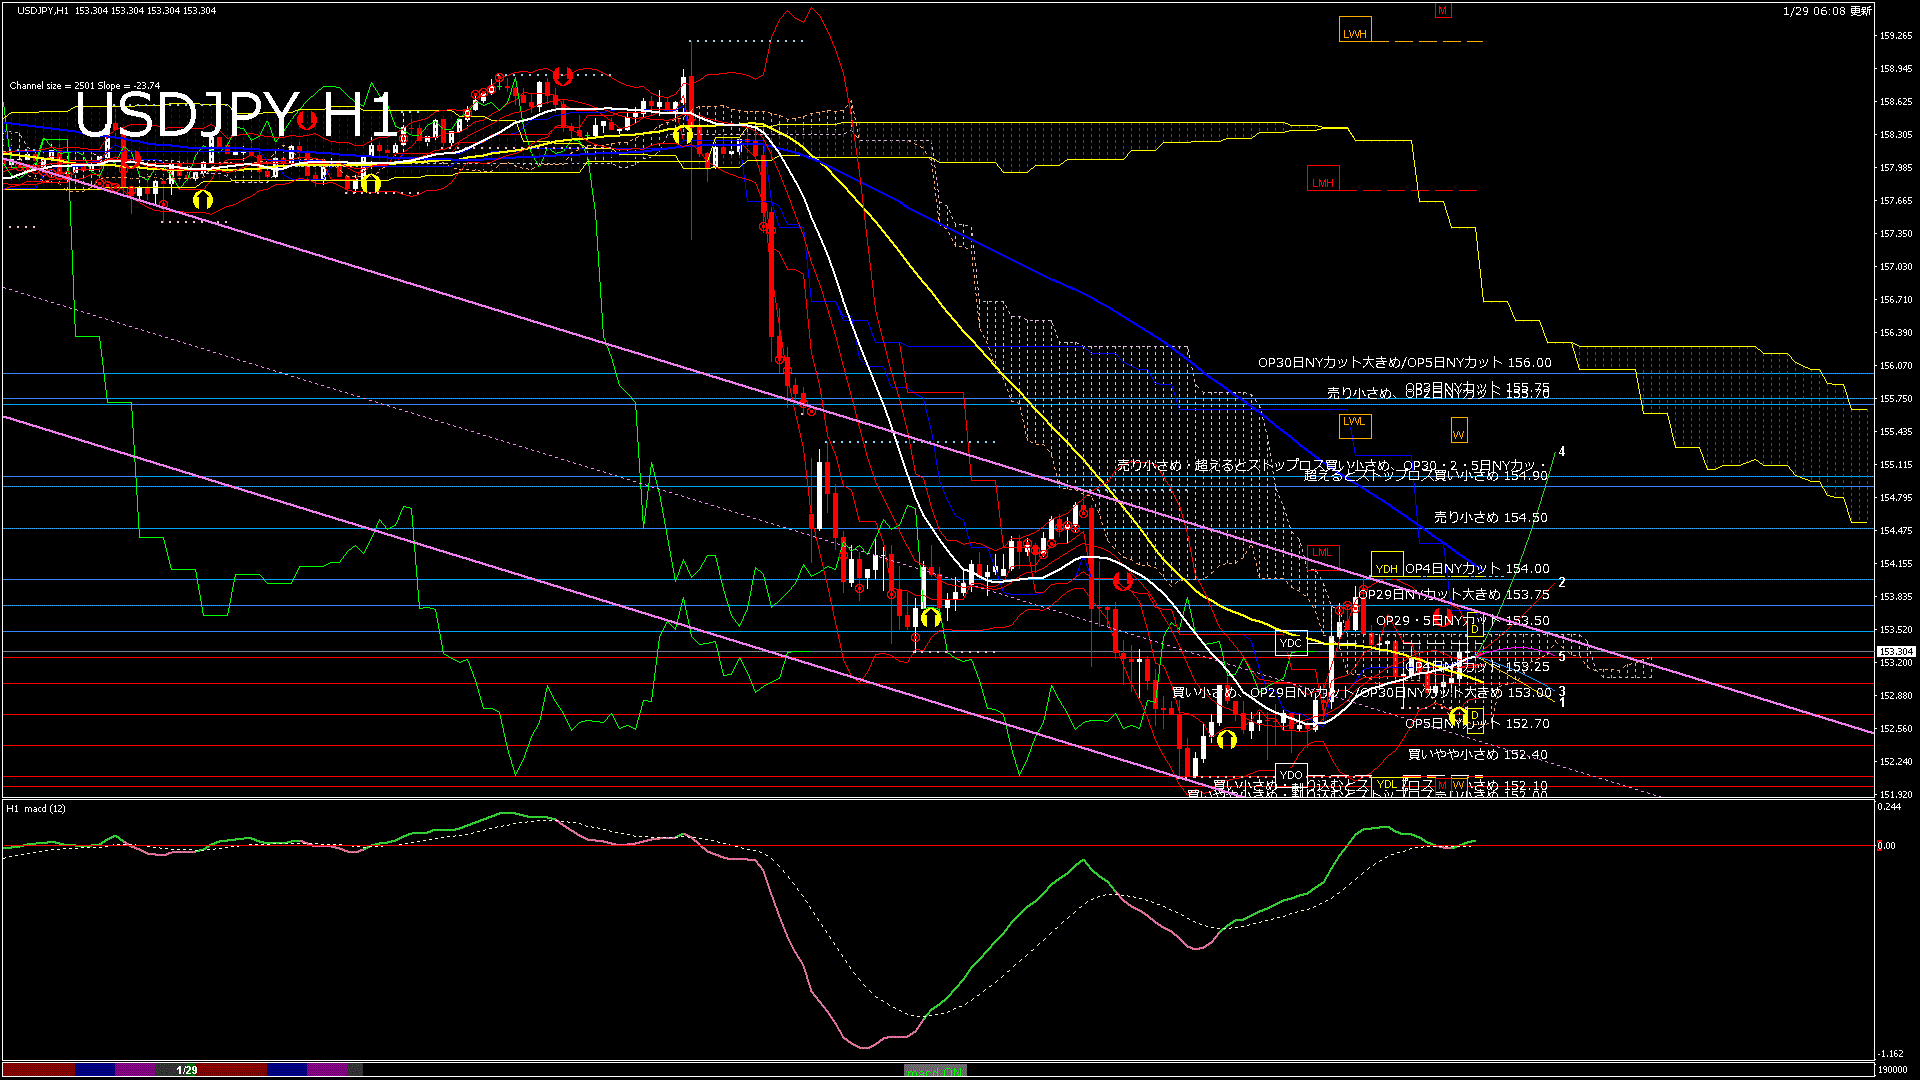The width and height of the screenshot is (1920, 1080).
Task: Click the red M marker at chart top
Action: [x=1442, y=11]
